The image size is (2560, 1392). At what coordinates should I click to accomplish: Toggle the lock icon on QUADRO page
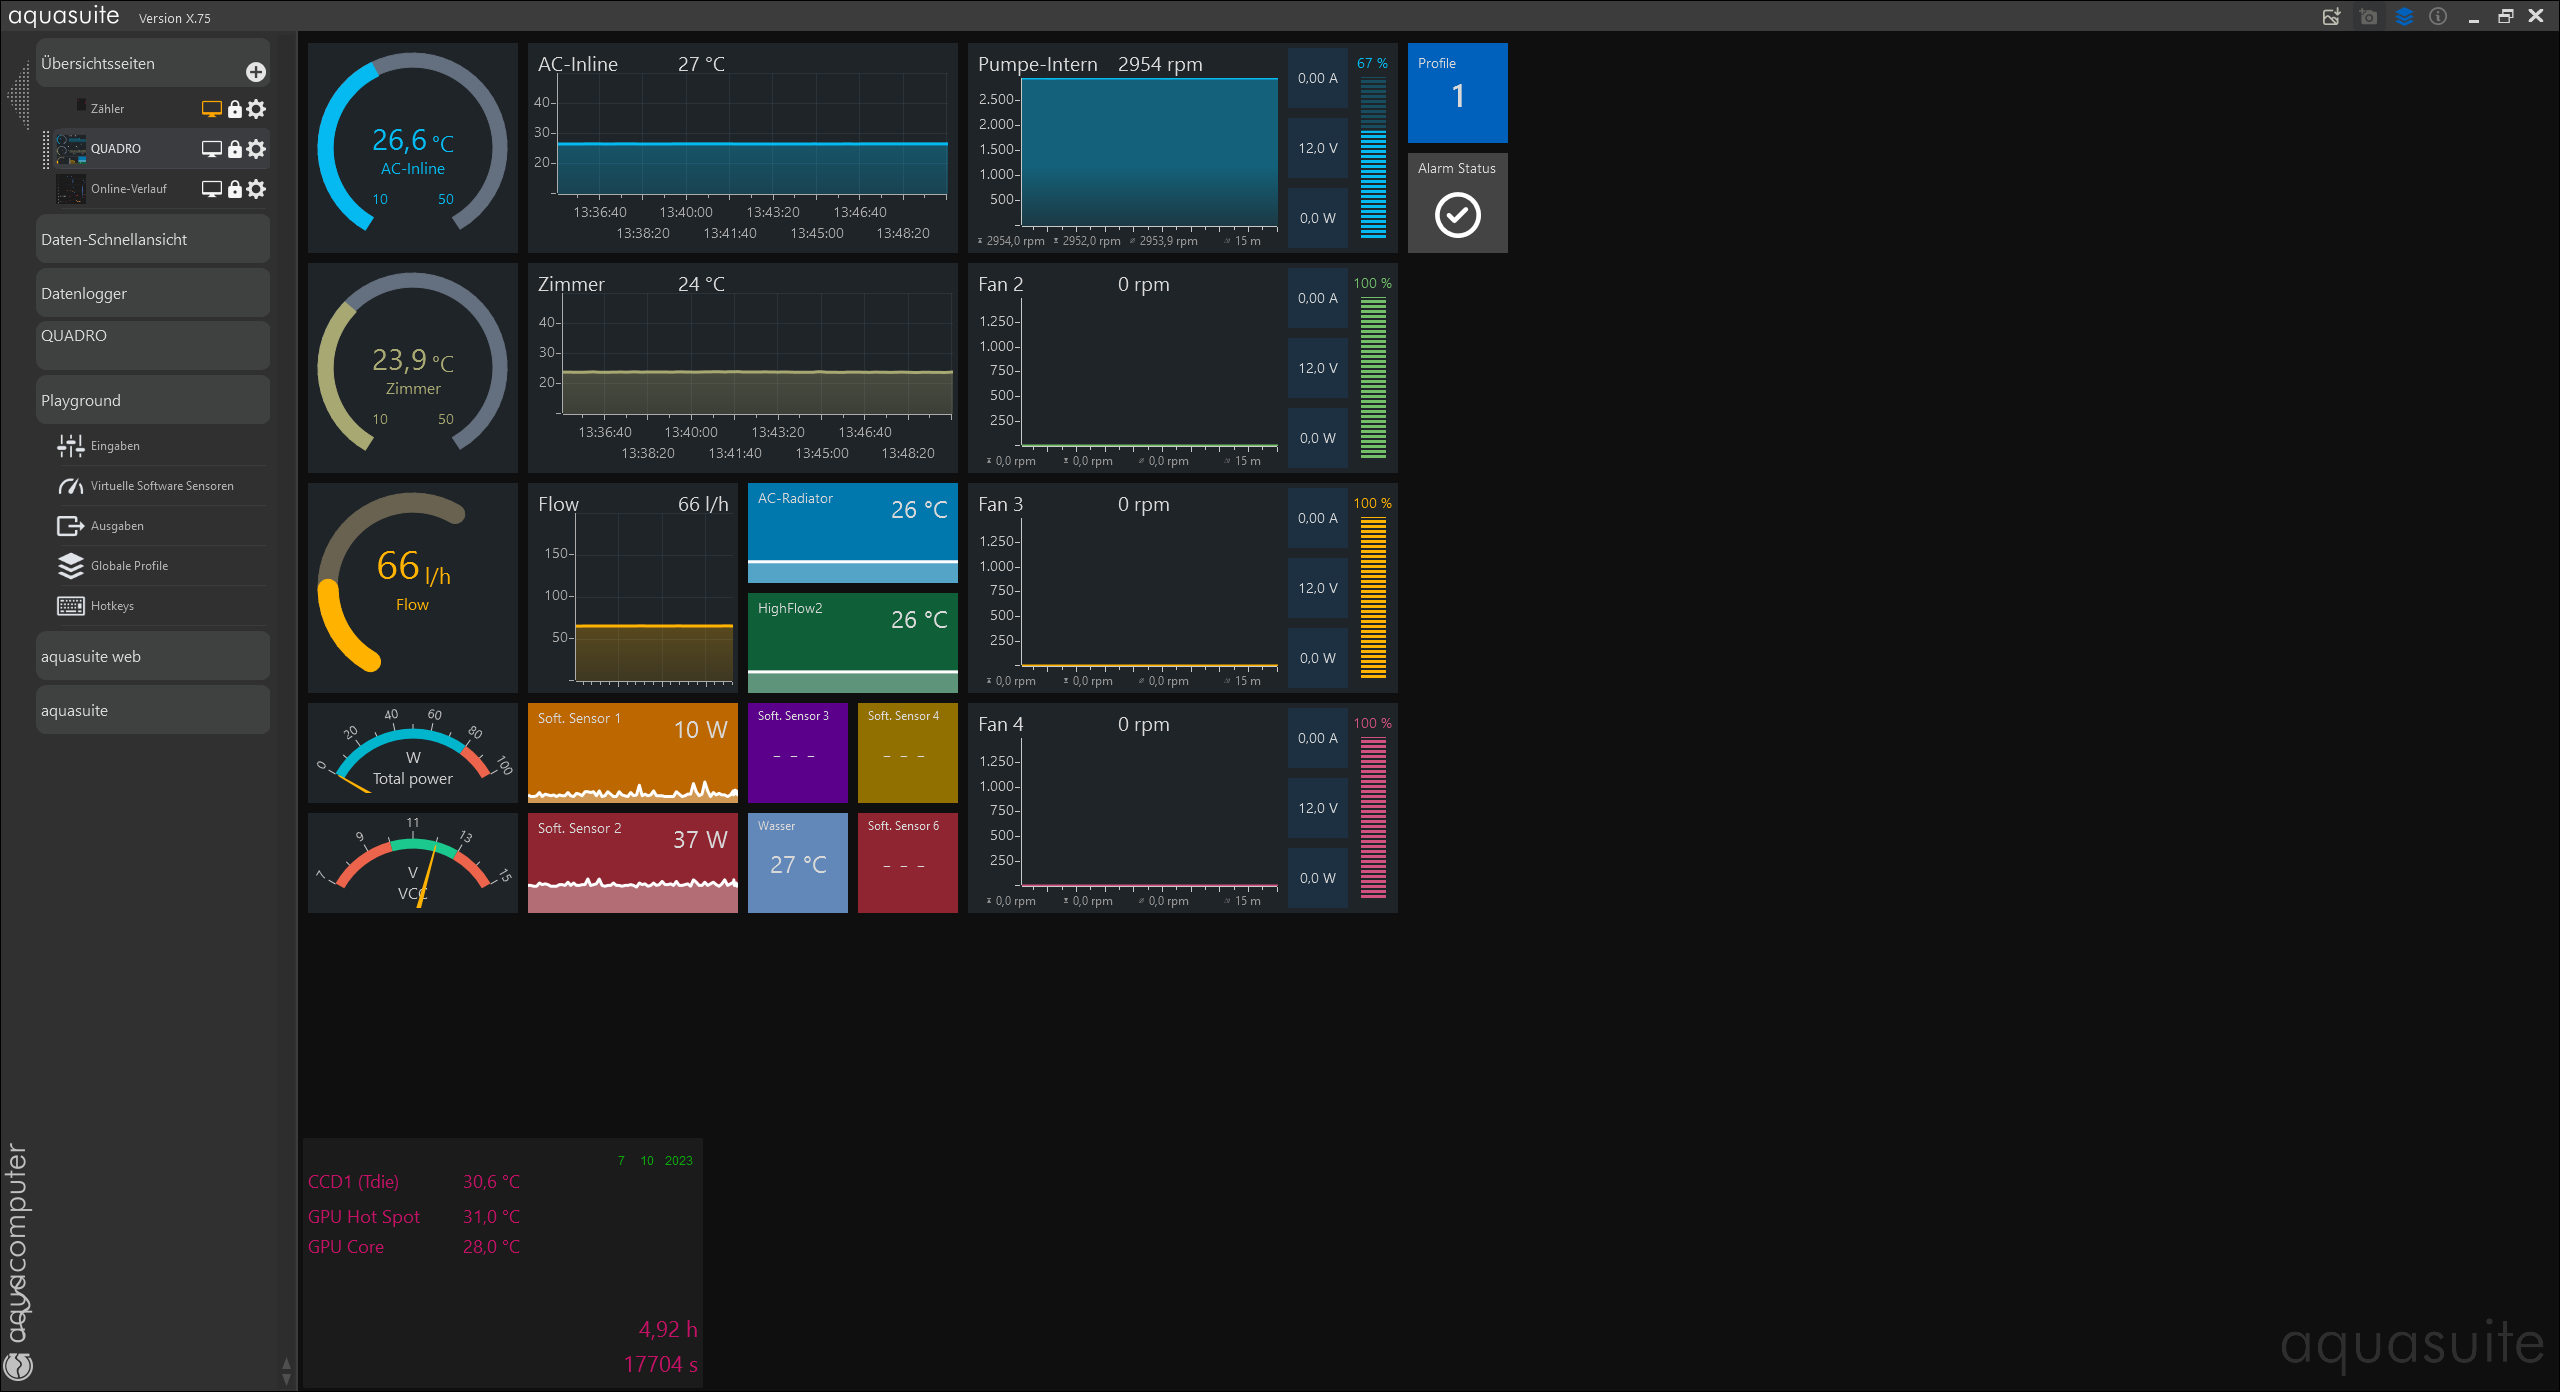(x=235, y=149)
